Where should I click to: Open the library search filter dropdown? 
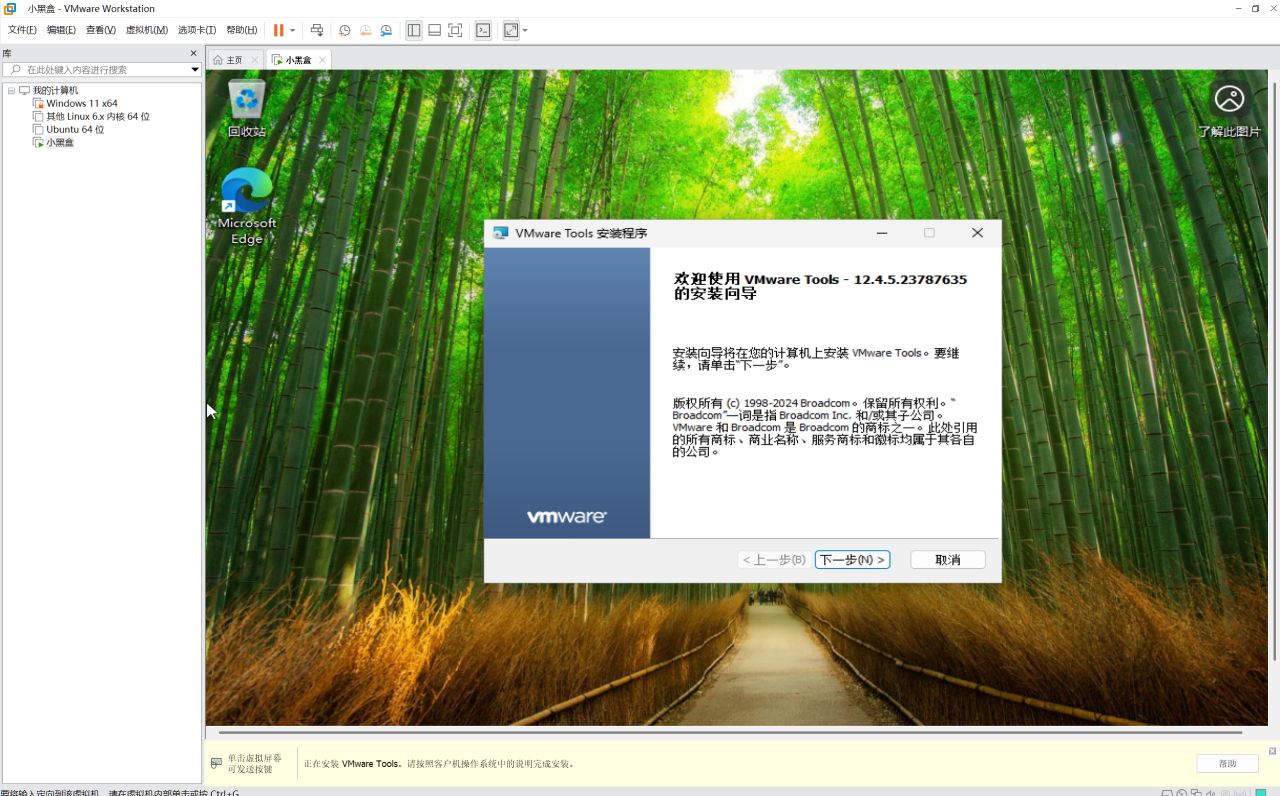click(x=195, y=70)
